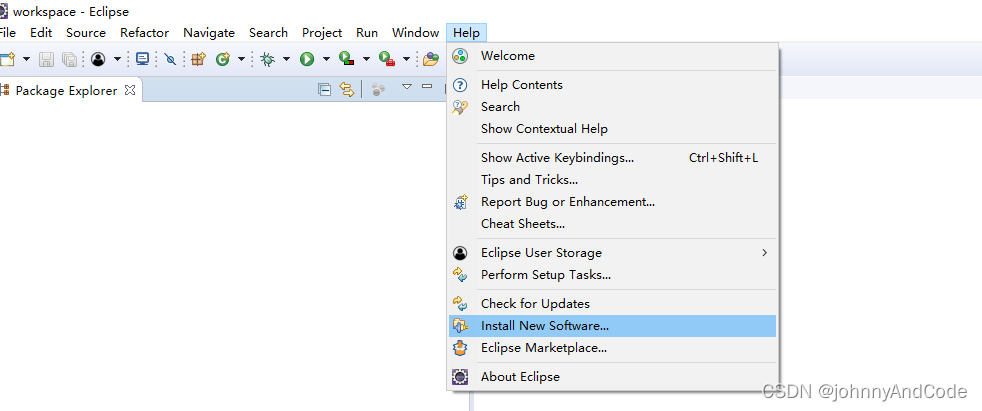Click the Check for Updates arrows icon
Viewport: 982px width, 411px height.
point(460,303)
